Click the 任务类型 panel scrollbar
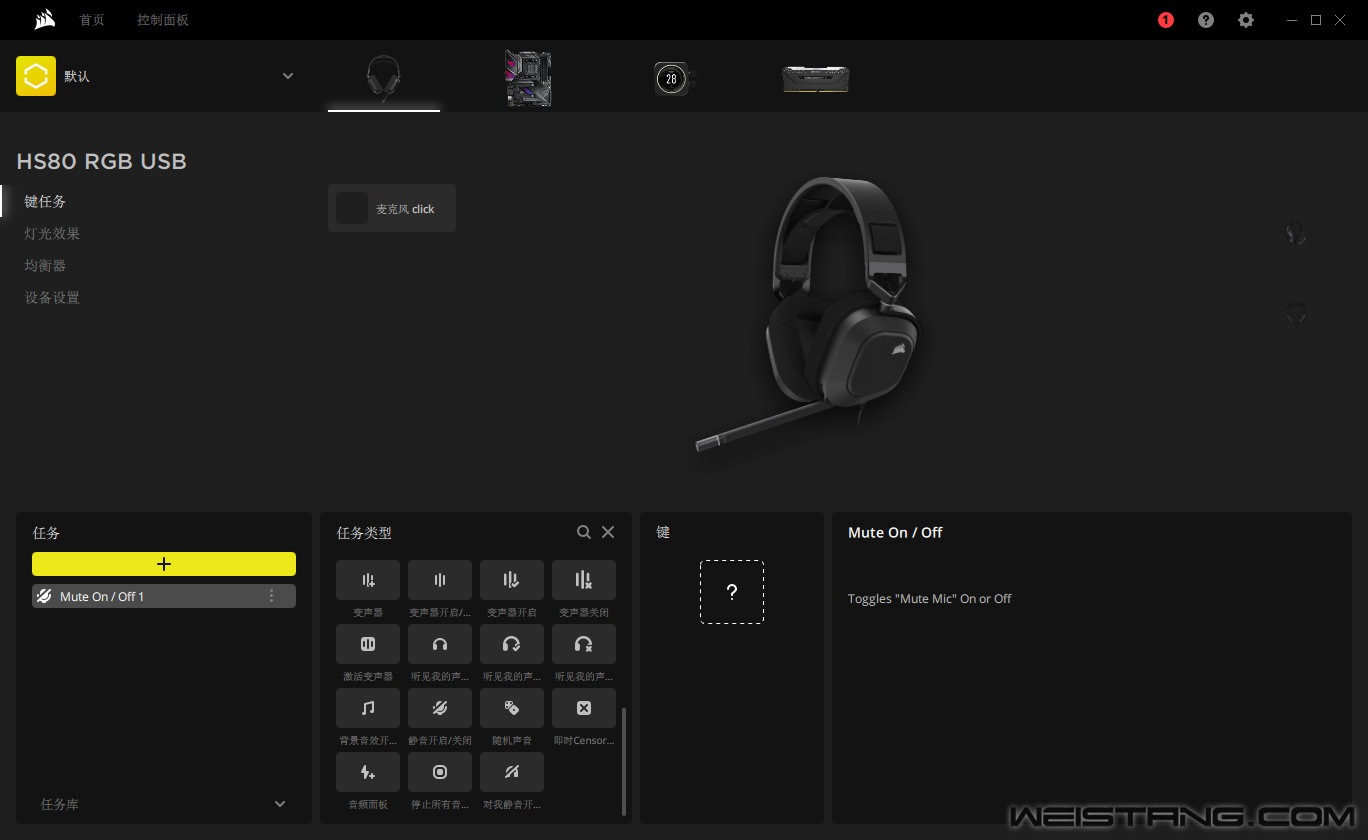The image size is (1368, 840). [624, 761]
